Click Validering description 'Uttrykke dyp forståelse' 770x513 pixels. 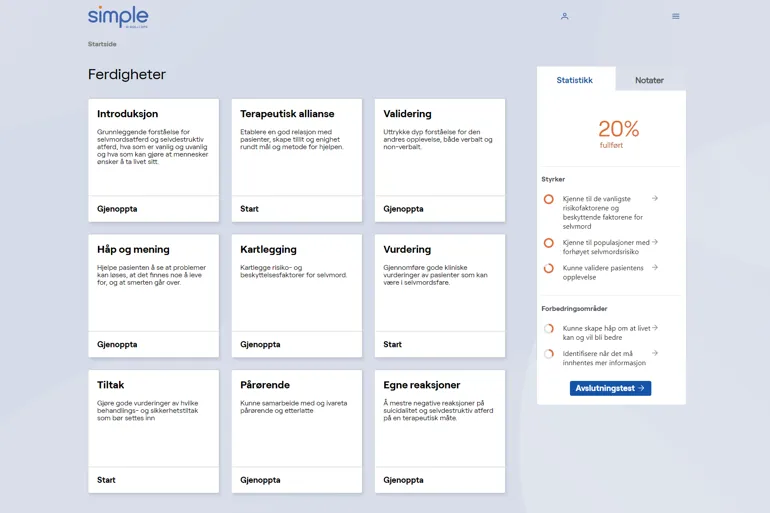click(x=438, y=139)
